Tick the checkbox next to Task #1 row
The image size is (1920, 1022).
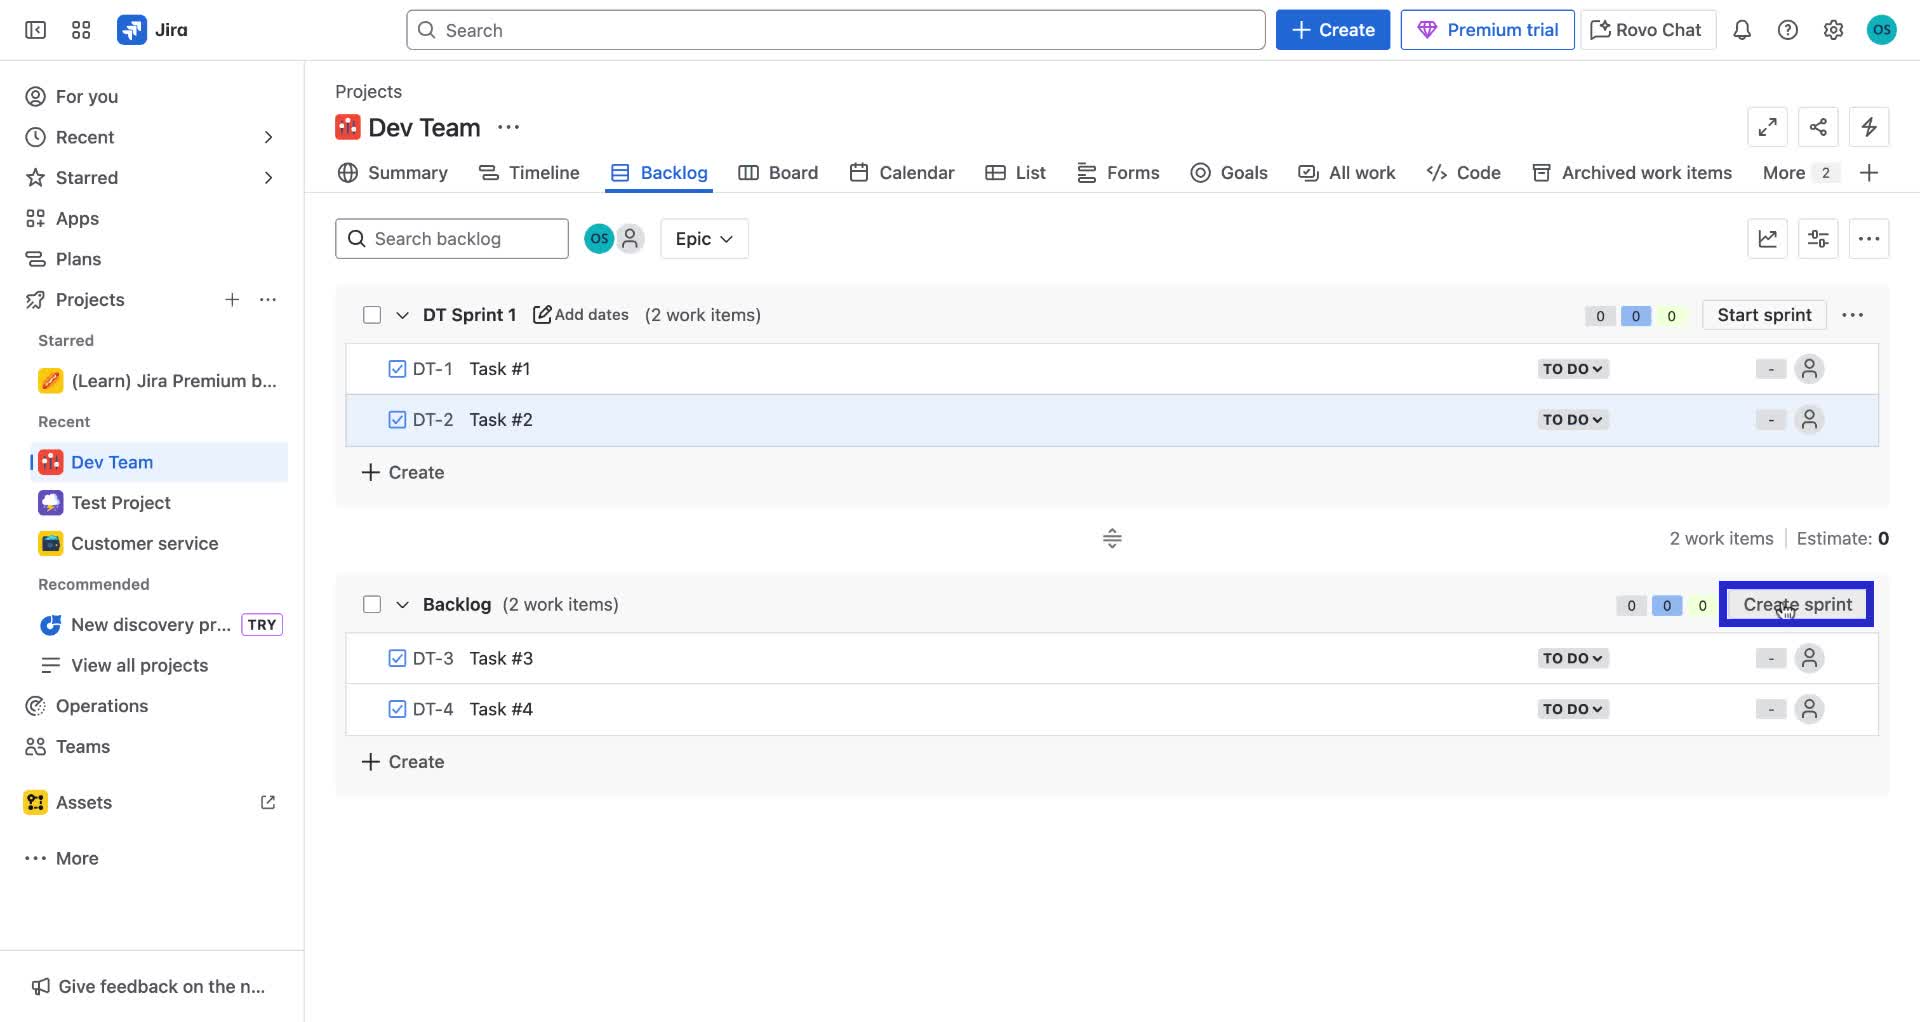tap(397, 368)
